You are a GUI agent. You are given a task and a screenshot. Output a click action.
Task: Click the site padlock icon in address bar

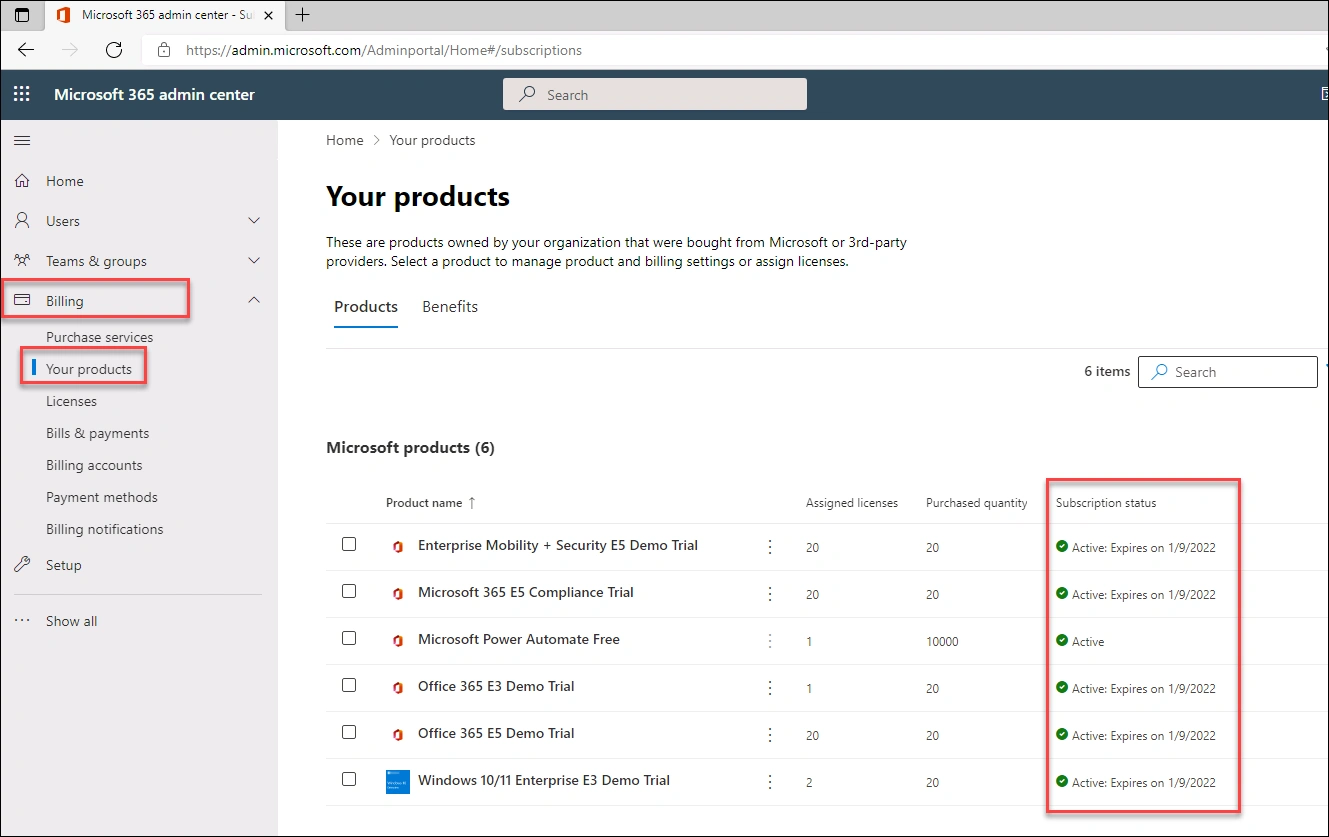tap(164, 50)
